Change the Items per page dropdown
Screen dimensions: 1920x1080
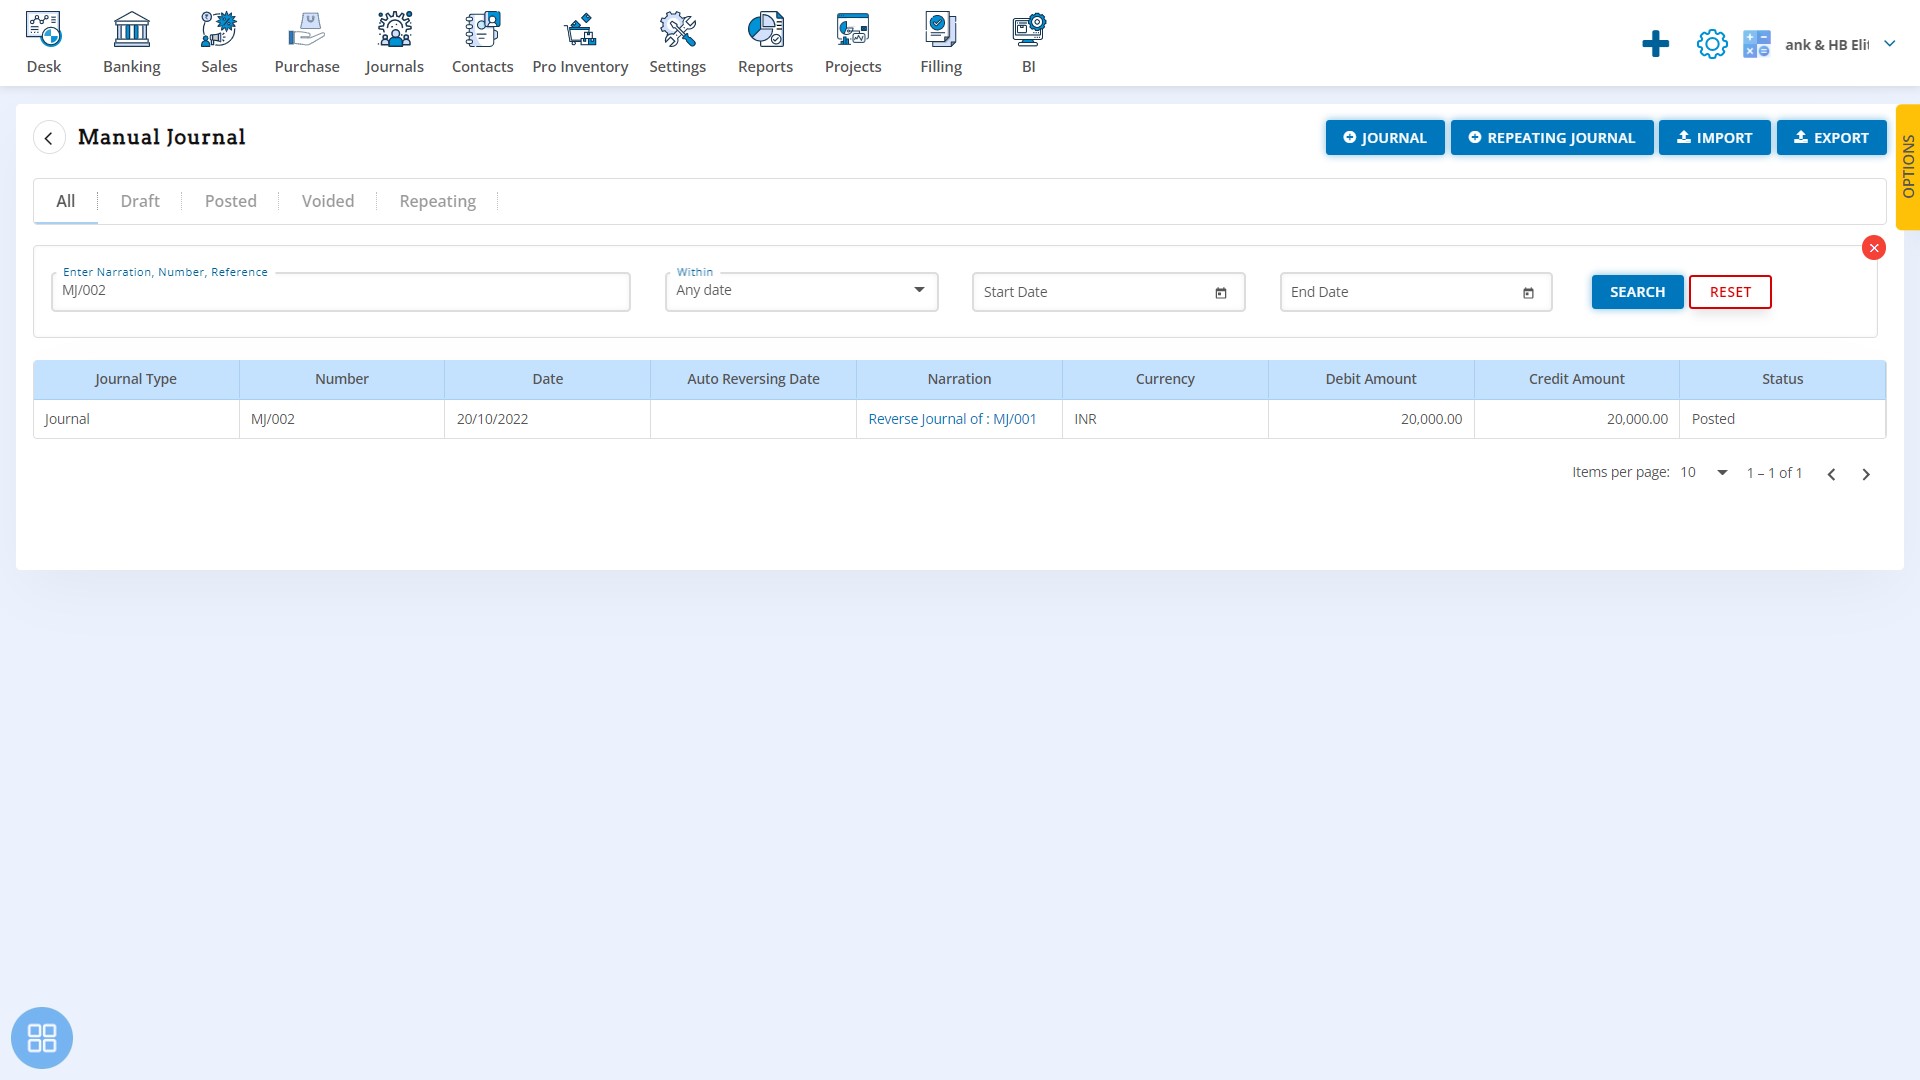pyautogui.click(x=1704, y=472)
